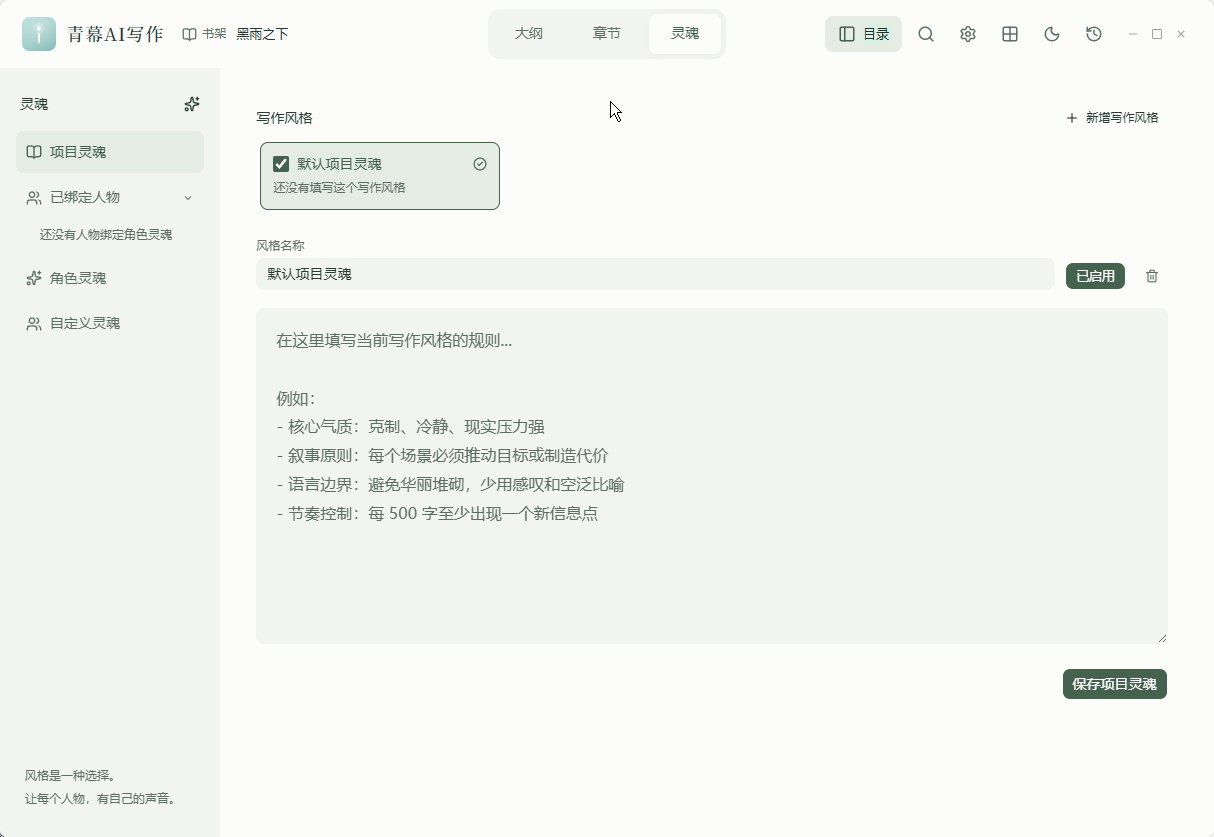This screenshot has height=837, width=1214.
Task: Toggle dark mode with moon icon
Action: (x=1052, y=34)
